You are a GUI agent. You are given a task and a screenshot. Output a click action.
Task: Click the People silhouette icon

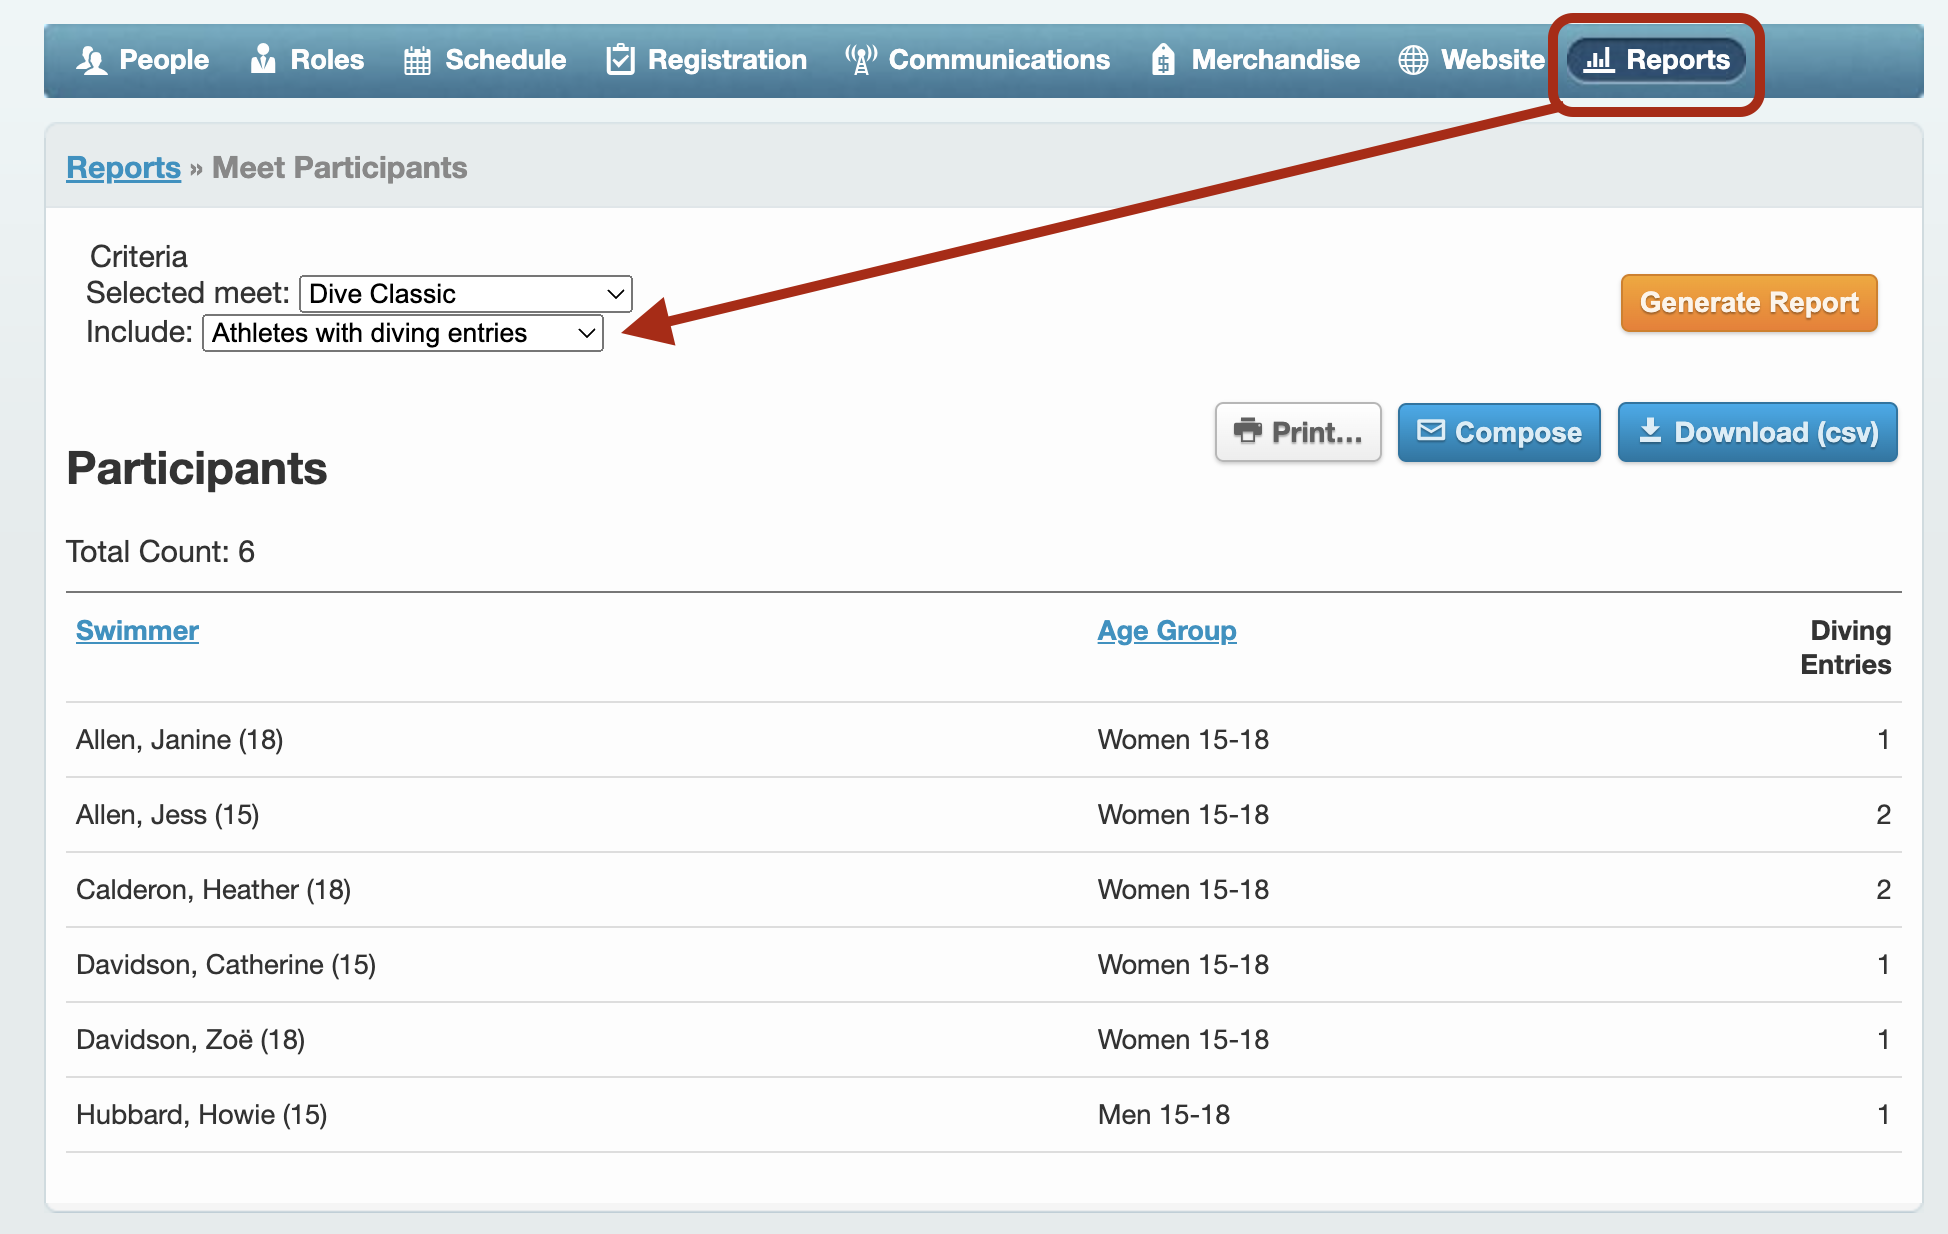point(91,60)
